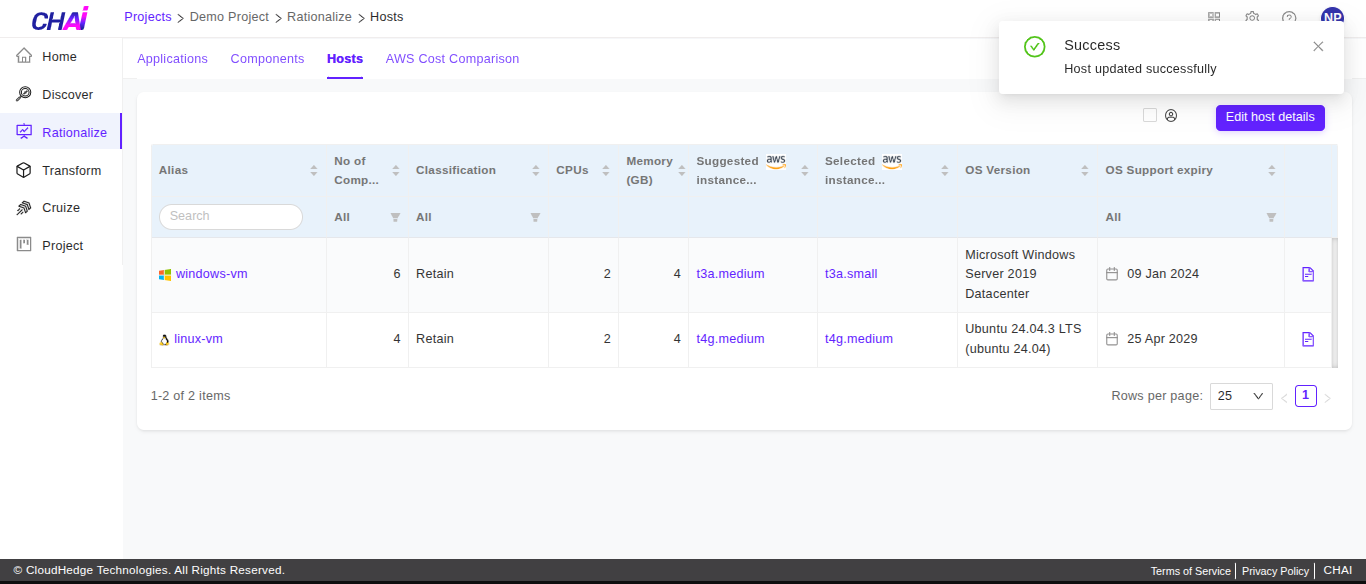Expand the Rows per page dropdown
This screenshot has width=1366, height=584.
point(1241,396)
